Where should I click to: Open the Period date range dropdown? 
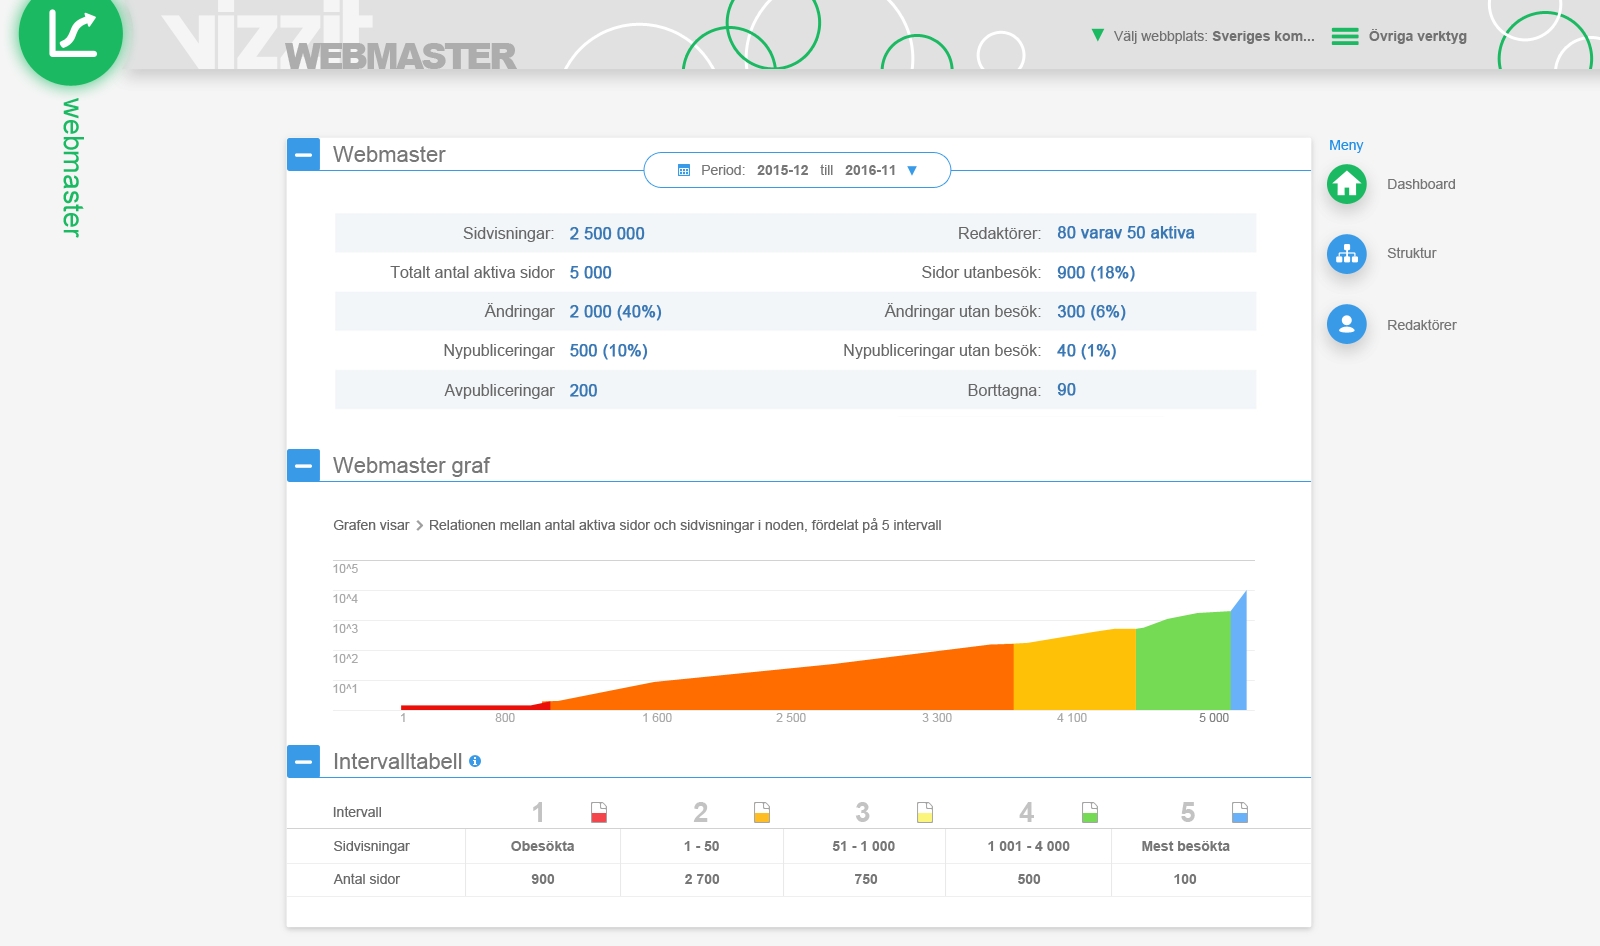(x=797, y=170)
